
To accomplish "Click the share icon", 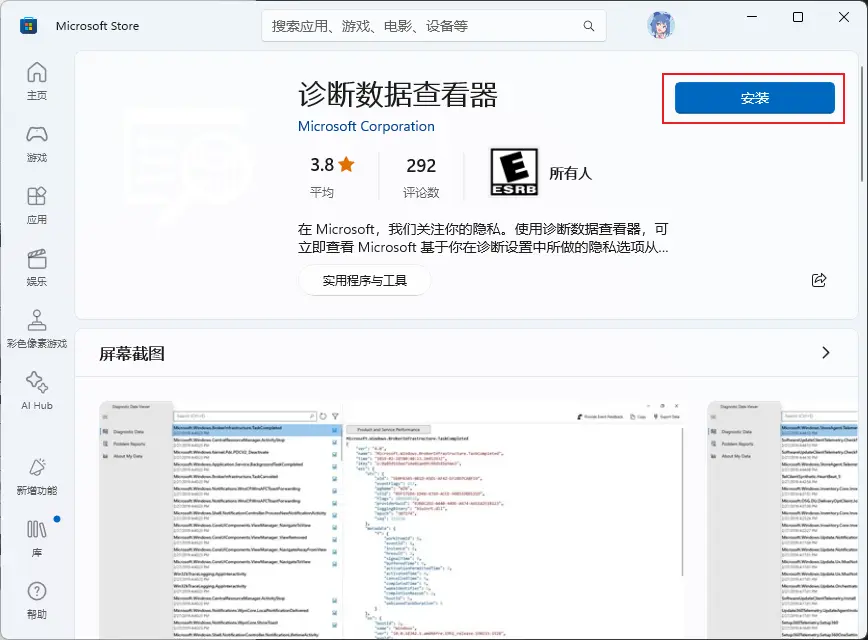I will 819,280.
